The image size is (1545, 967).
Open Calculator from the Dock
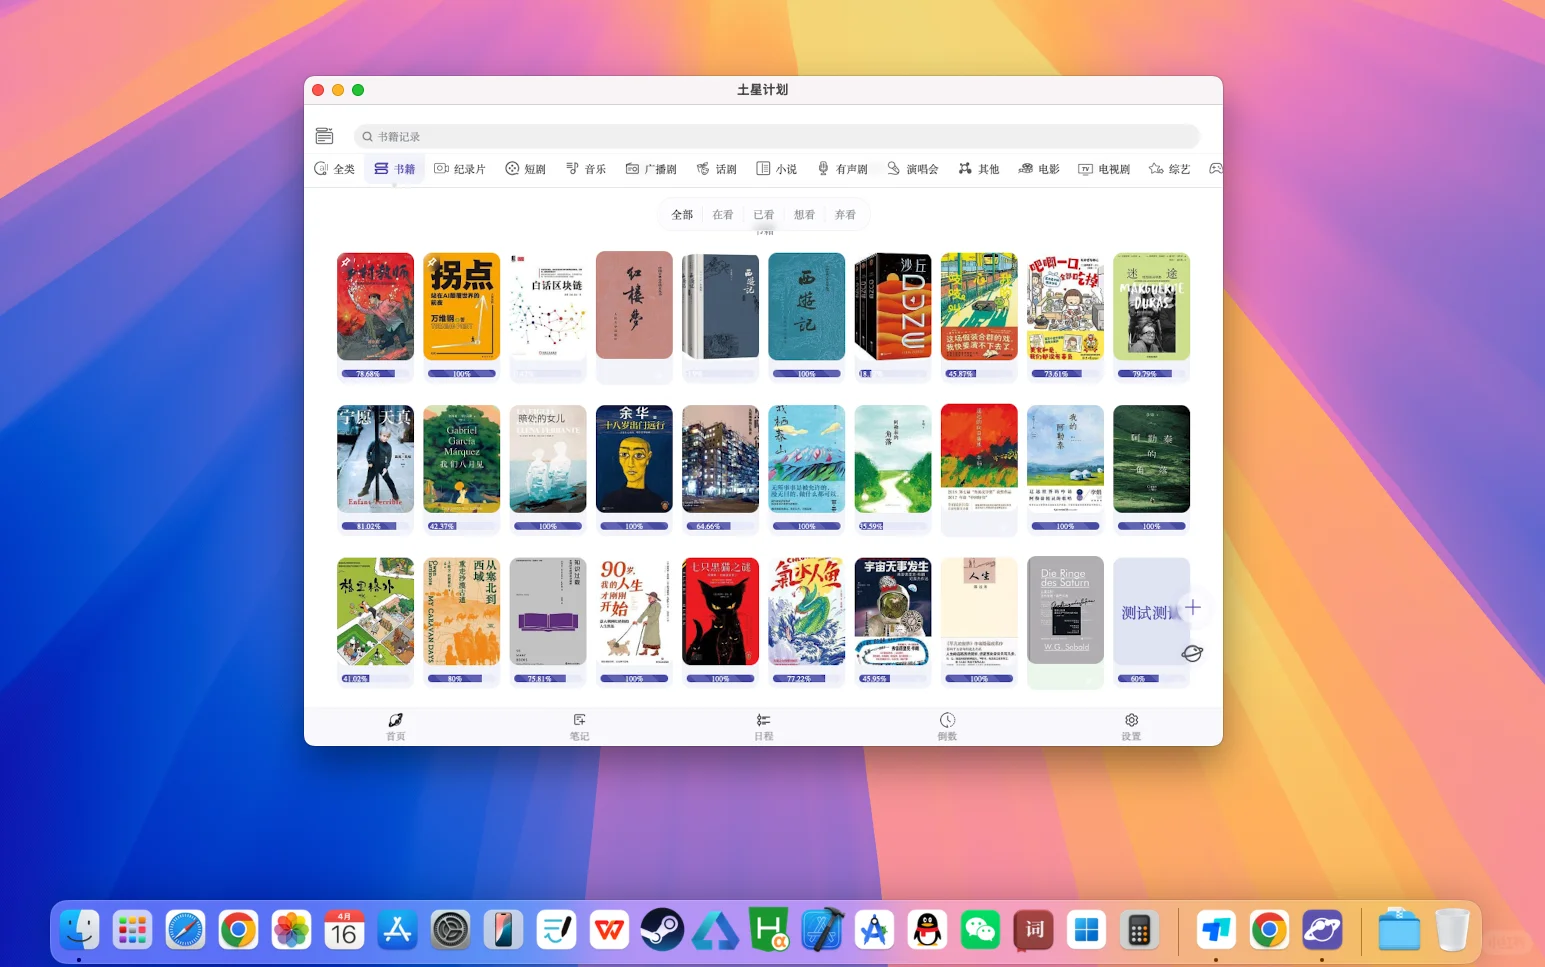coord(1139,930)
